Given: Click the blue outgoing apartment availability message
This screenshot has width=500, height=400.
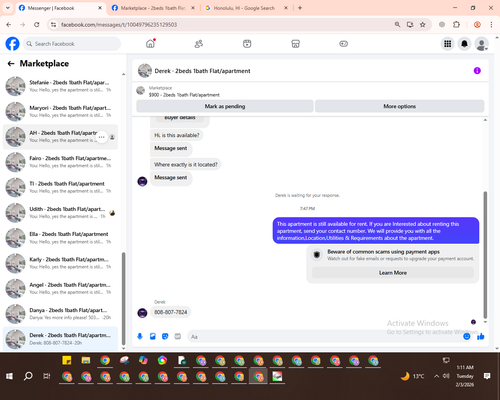Looking at the screenshot, I should (376, 231).
